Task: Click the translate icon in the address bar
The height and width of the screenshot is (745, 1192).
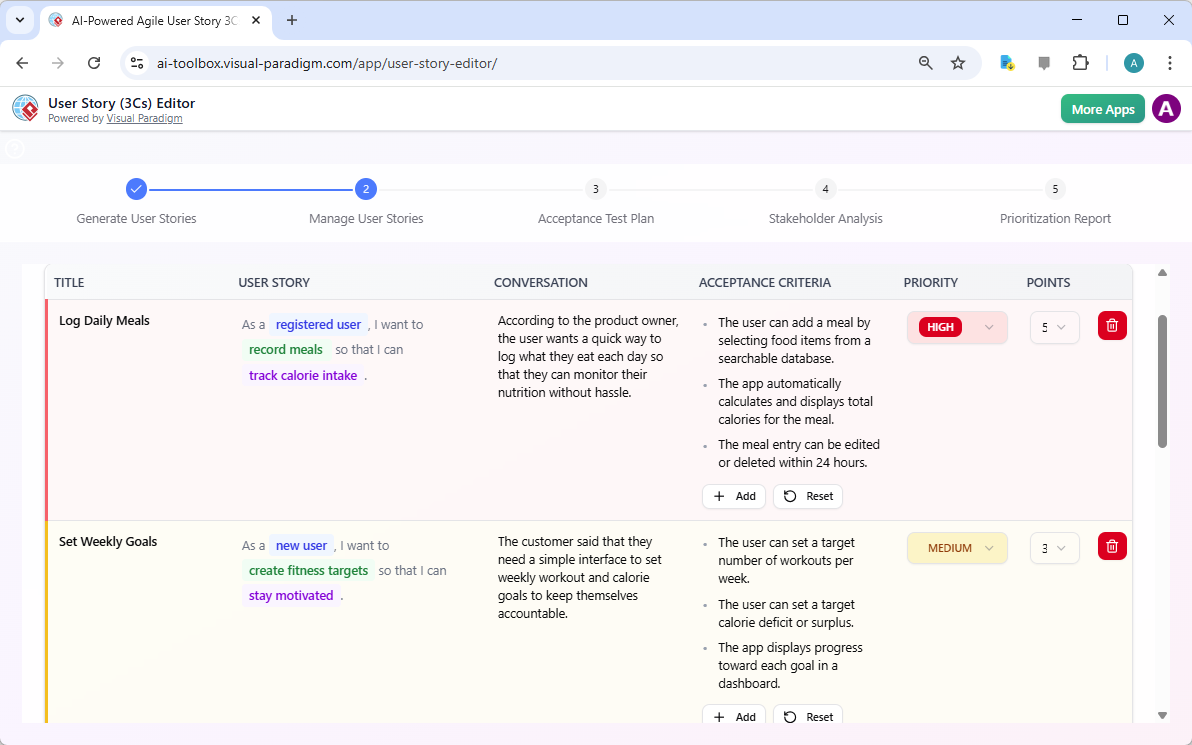Action: click(1006, 62)
